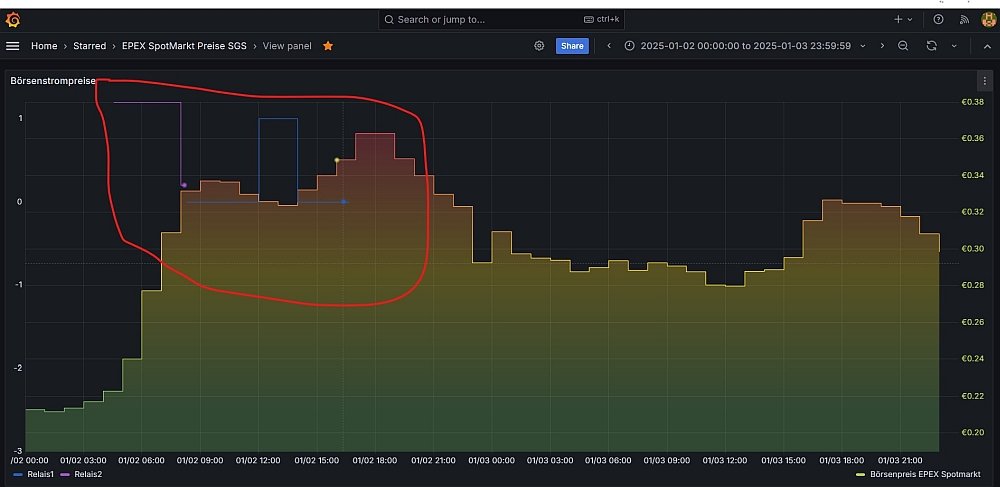Image resolution: width=1000 pixels, height=487 pixels.
Task: Open EPEX SpotMarkt Preise SGS breadcrumb
Action: (x=185, y=46)
